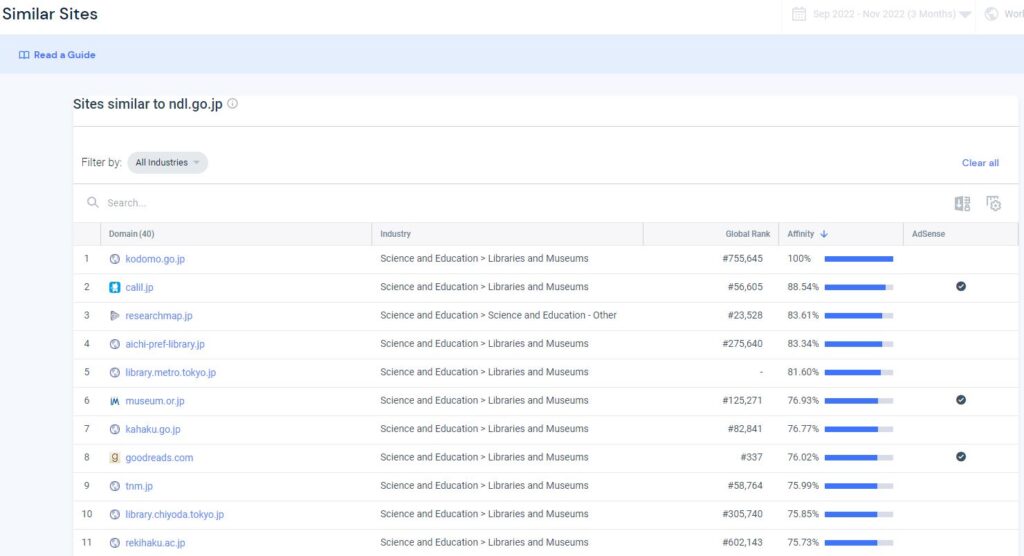
Task: Click info icon beside Sites similar to ndl.go.jp
Action: [x=232, y=103]
